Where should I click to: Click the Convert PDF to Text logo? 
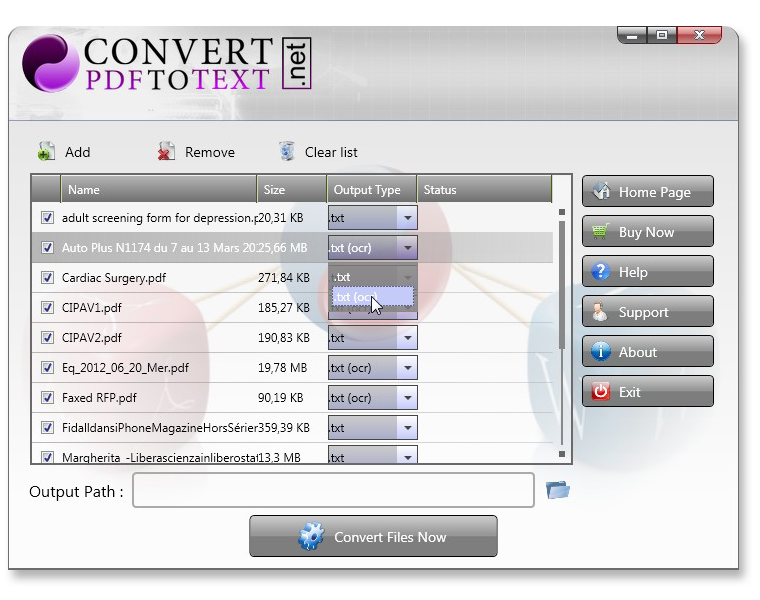[x=167, y=63]
